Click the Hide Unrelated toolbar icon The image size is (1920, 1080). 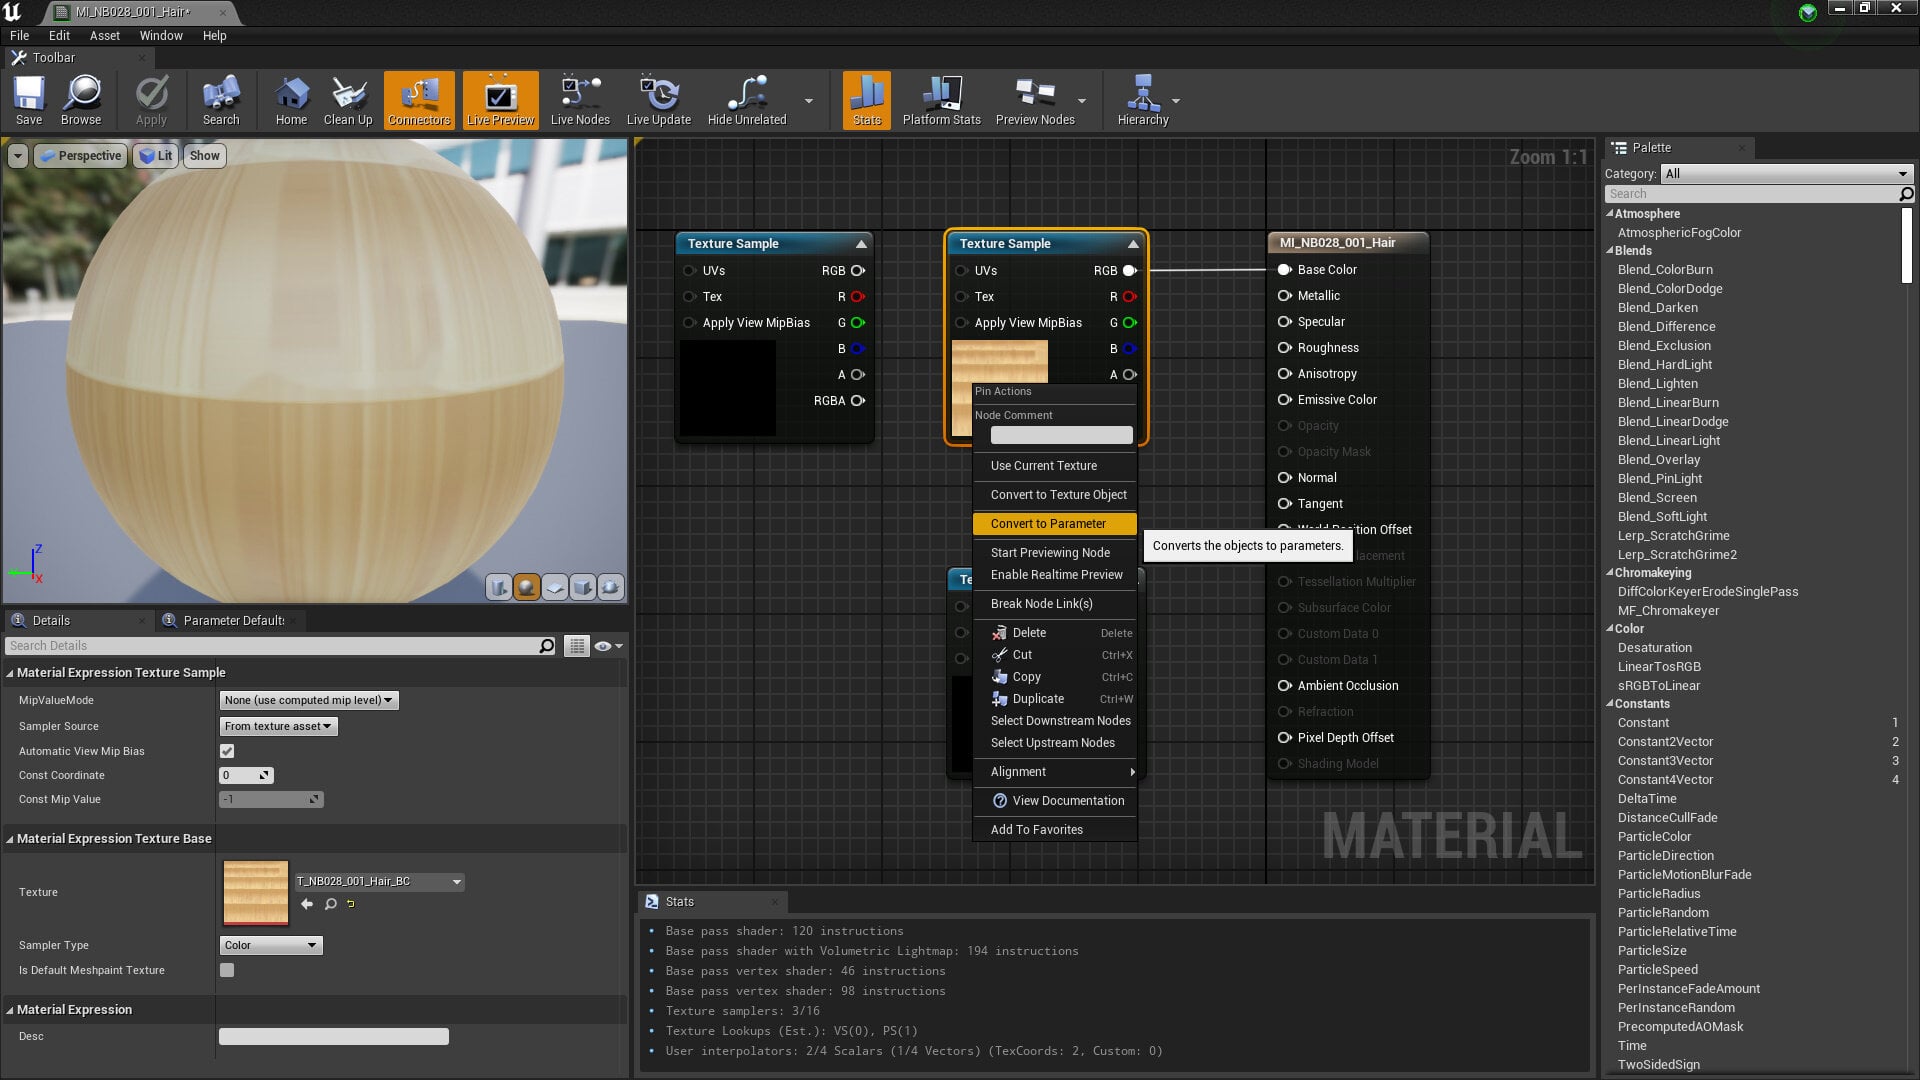coord(747,100)
